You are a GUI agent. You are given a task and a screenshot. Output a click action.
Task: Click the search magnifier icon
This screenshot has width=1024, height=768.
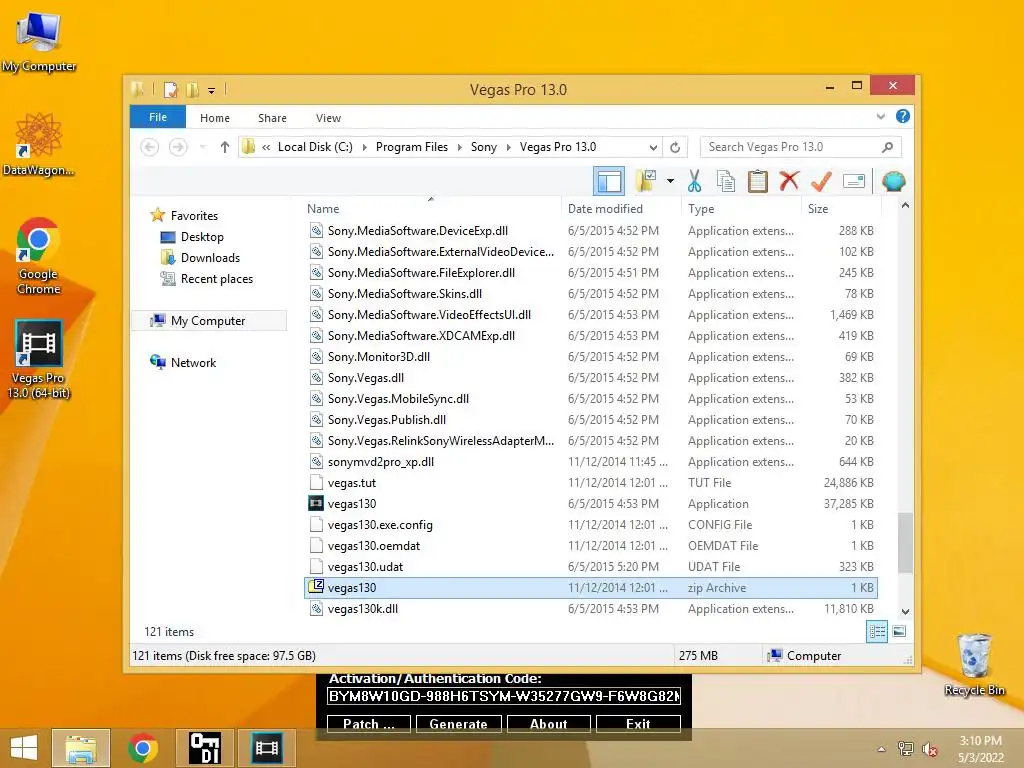tap(887, 147)
